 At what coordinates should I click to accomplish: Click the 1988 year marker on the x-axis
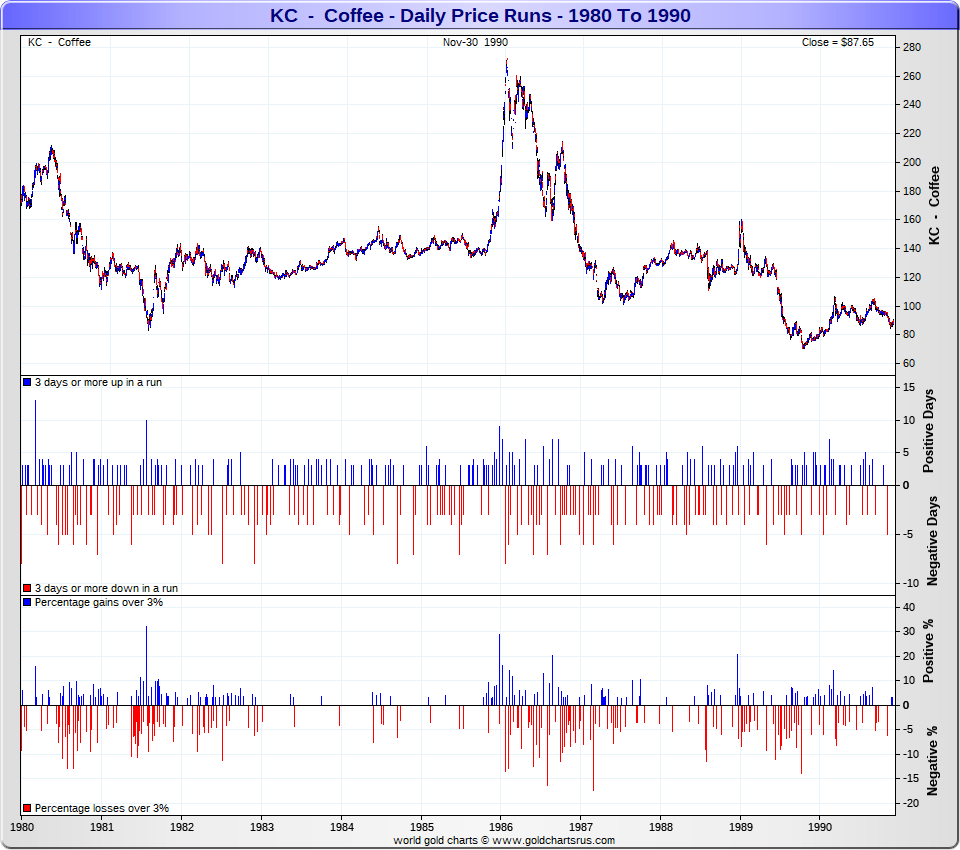tap(660, 828)
